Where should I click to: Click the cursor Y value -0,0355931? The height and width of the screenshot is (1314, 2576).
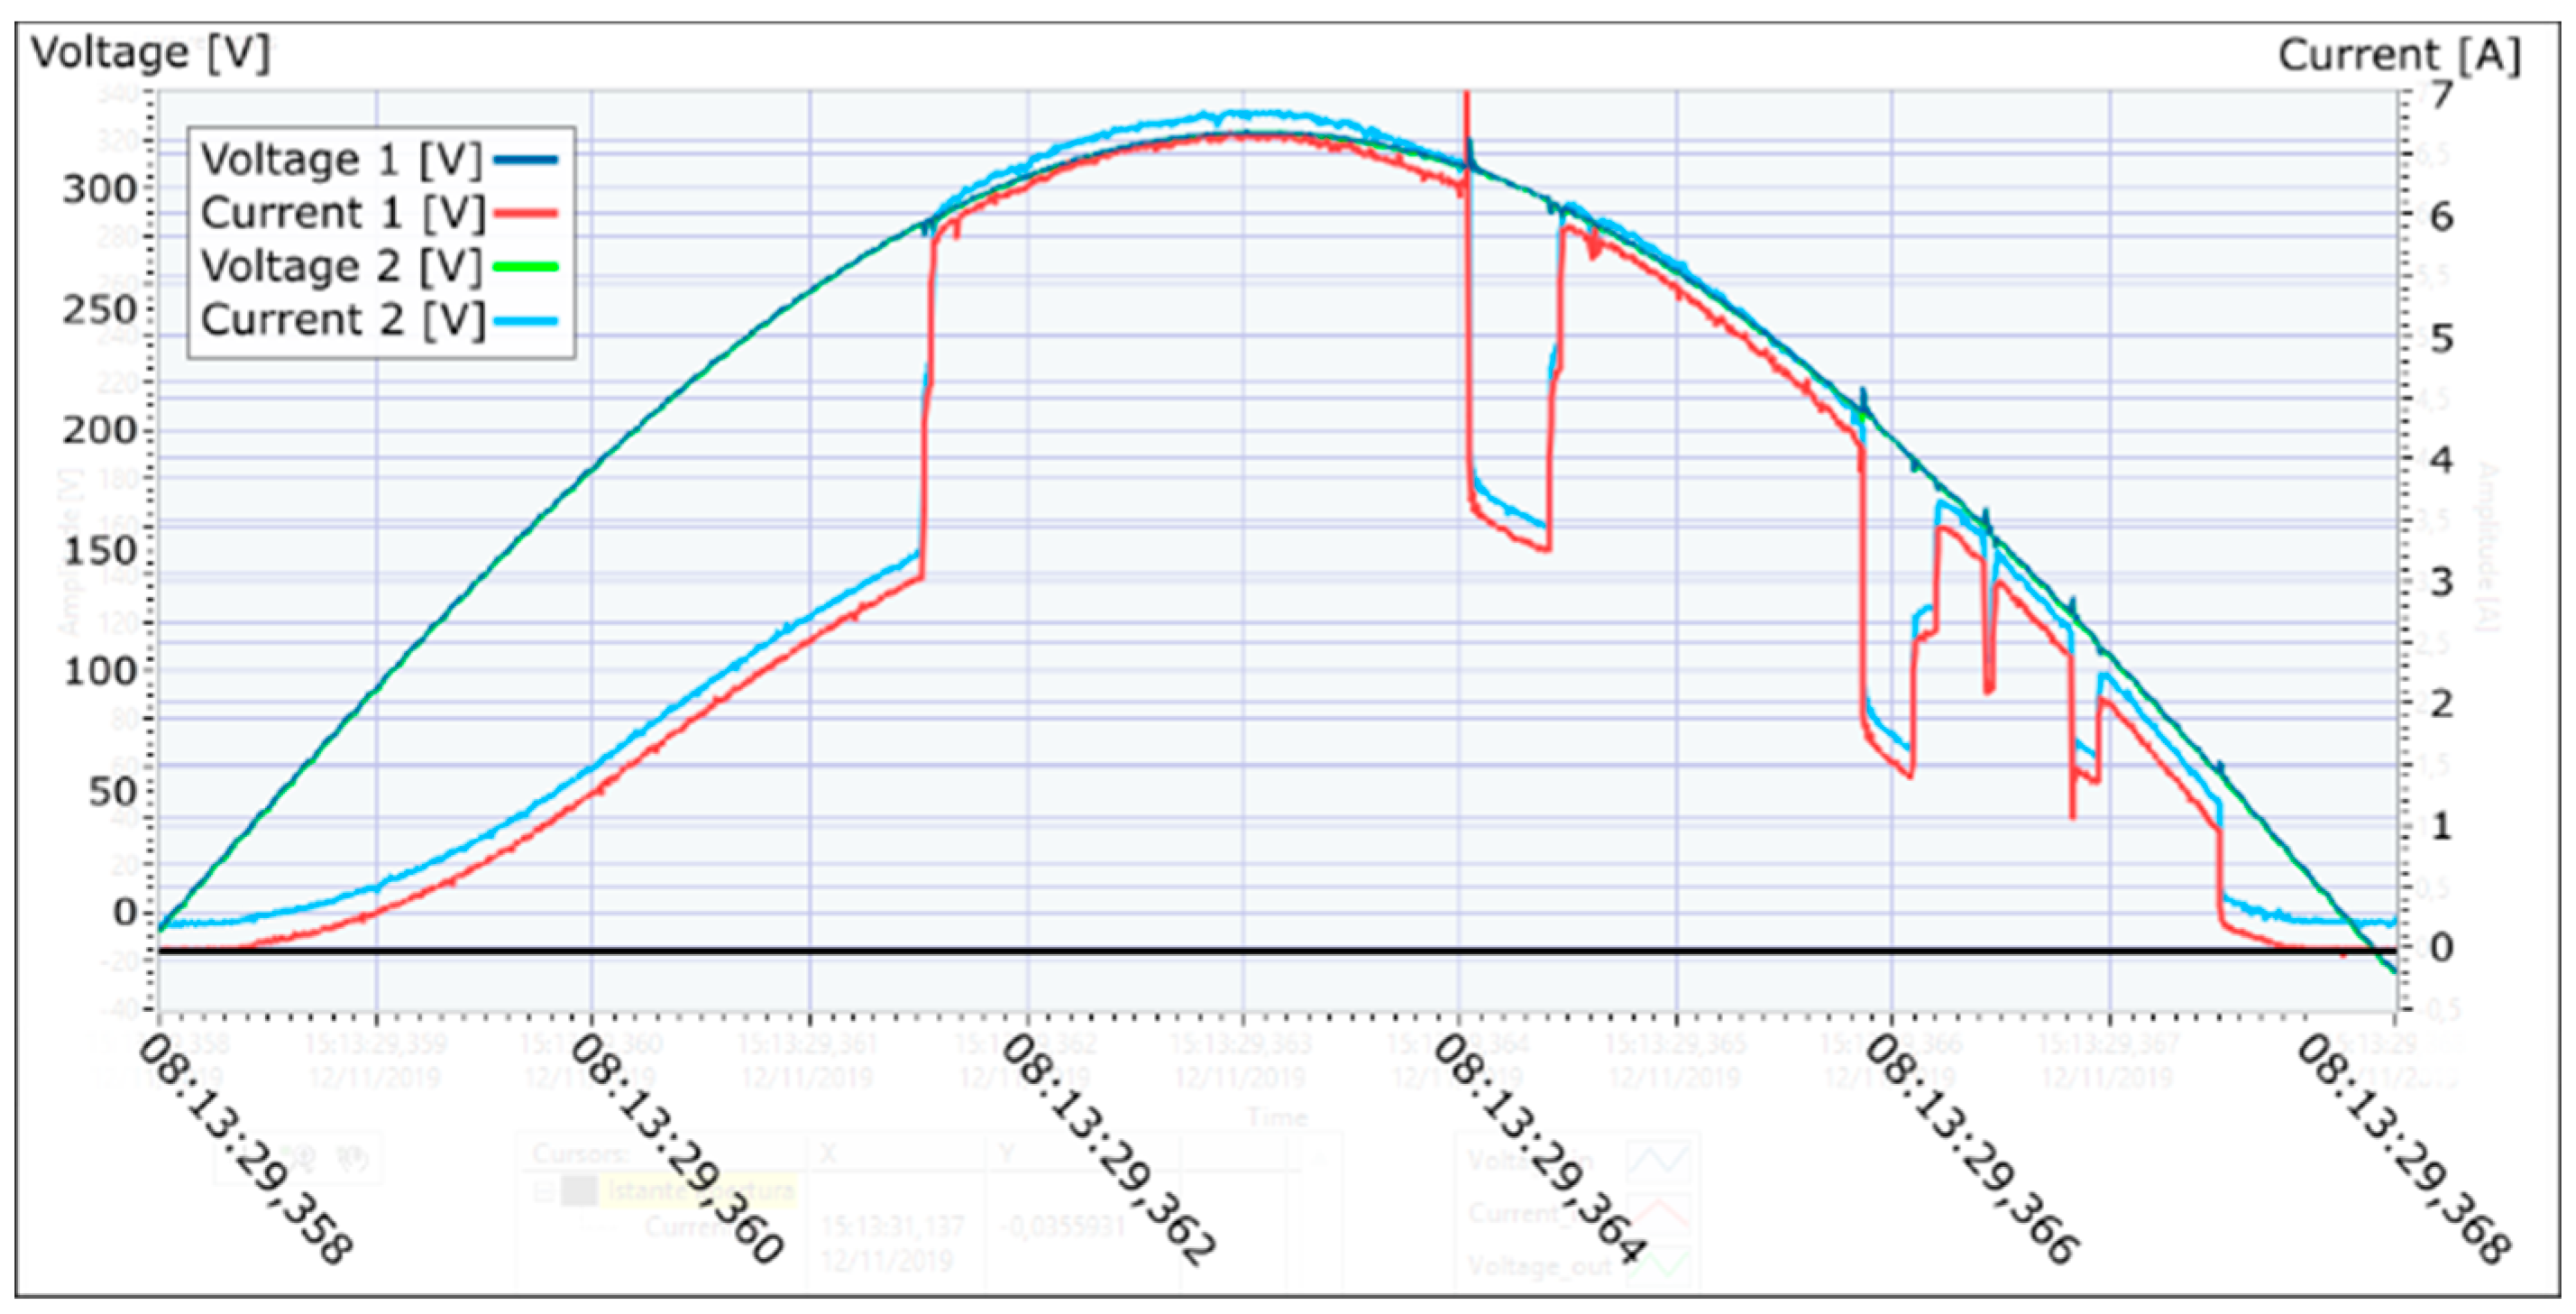[x=1064, y=1226]
